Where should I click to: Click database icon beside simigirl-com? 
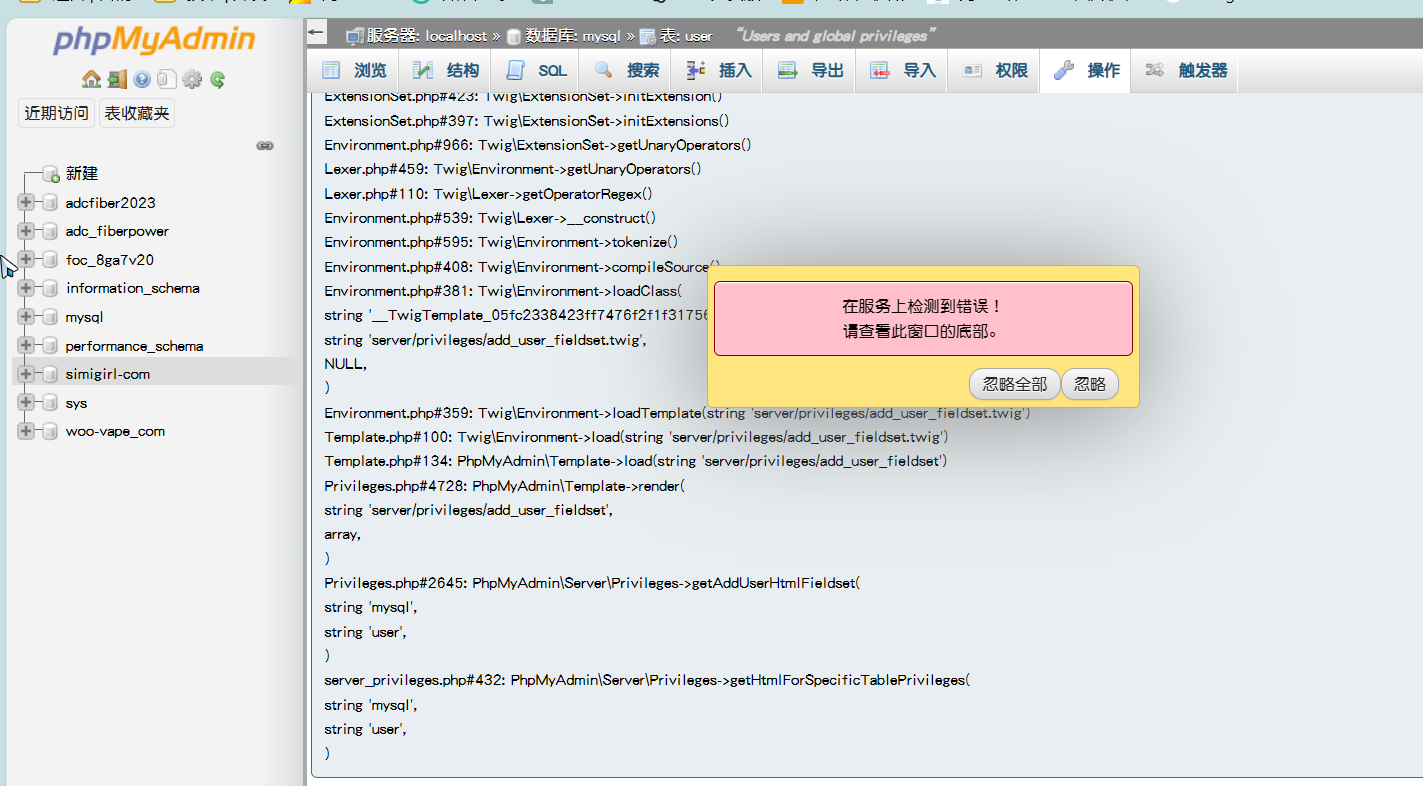point(49,374)
